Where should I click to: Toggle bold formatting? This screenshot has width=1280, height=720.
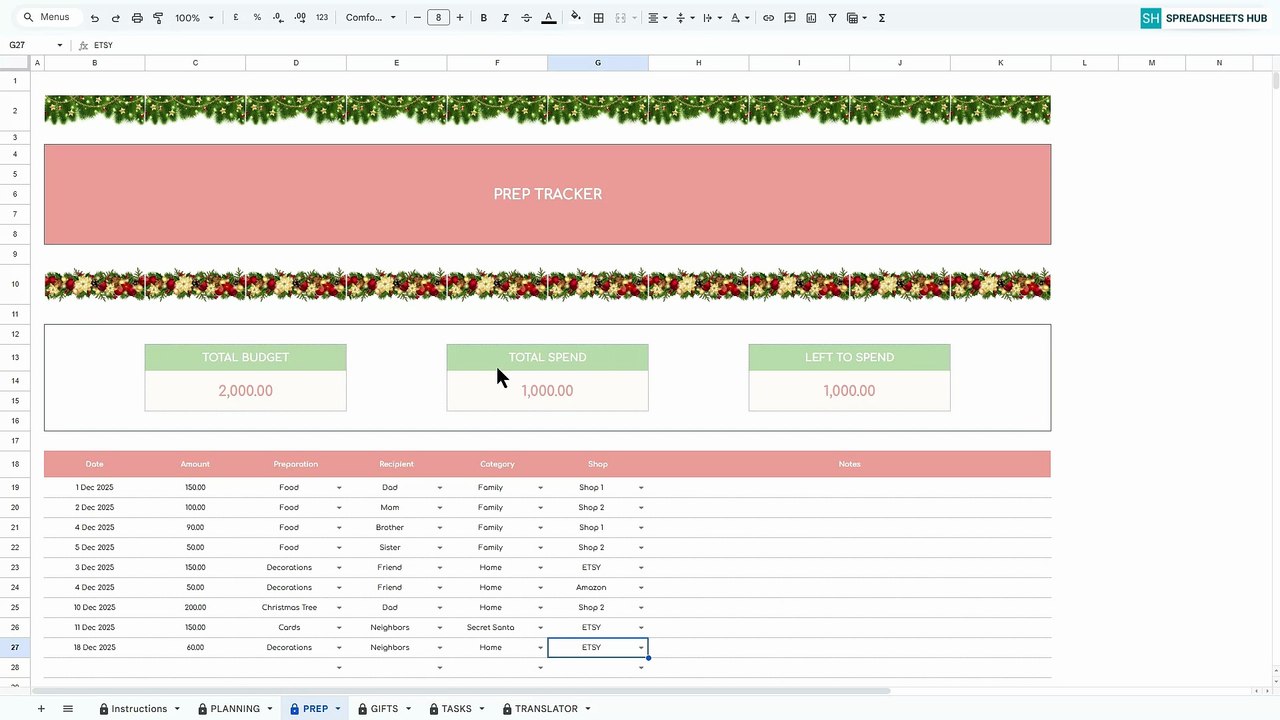(x=484, y=18)
